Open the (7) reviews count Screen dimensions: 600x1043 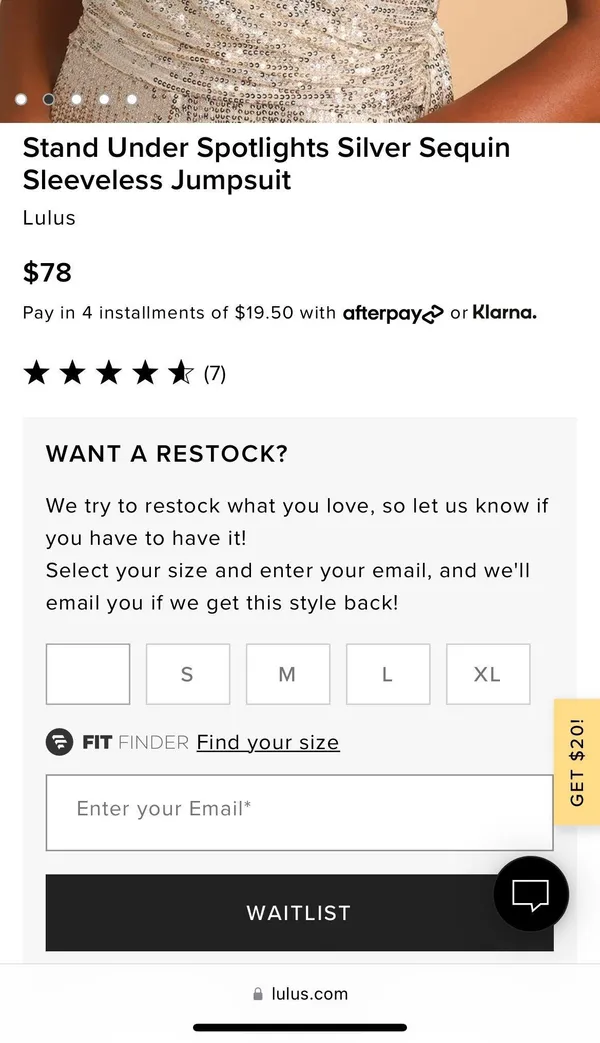[x=215, y=374]
